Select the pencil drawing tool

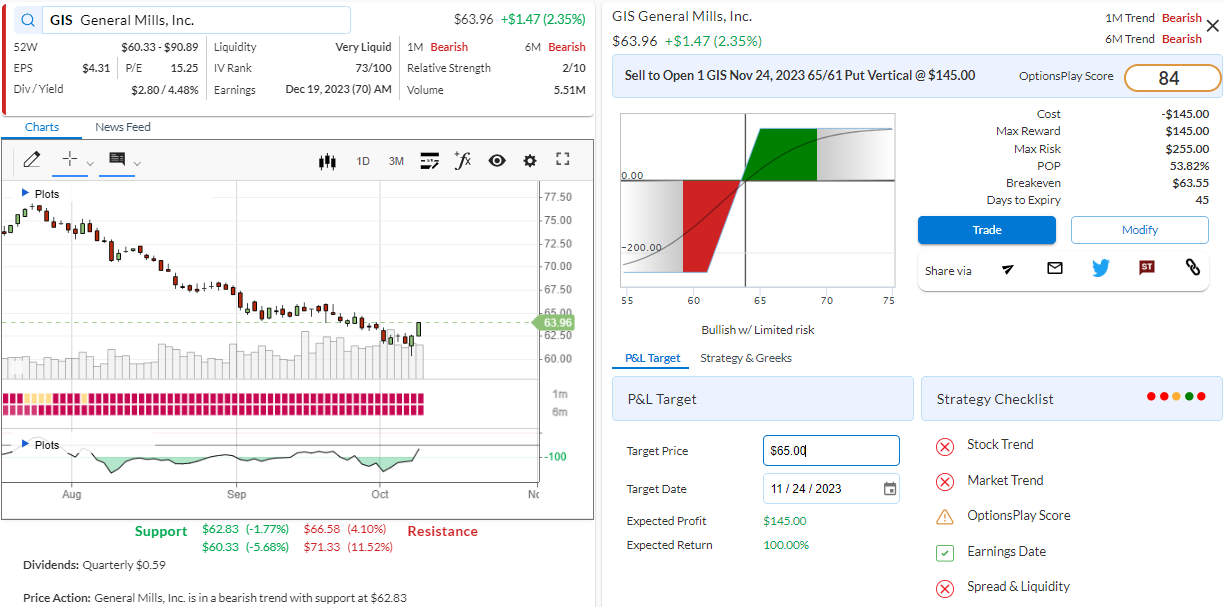tap(31, 159)
